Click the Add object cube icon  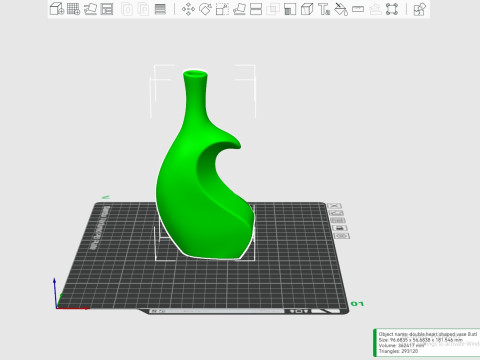(x=56, y=9)
